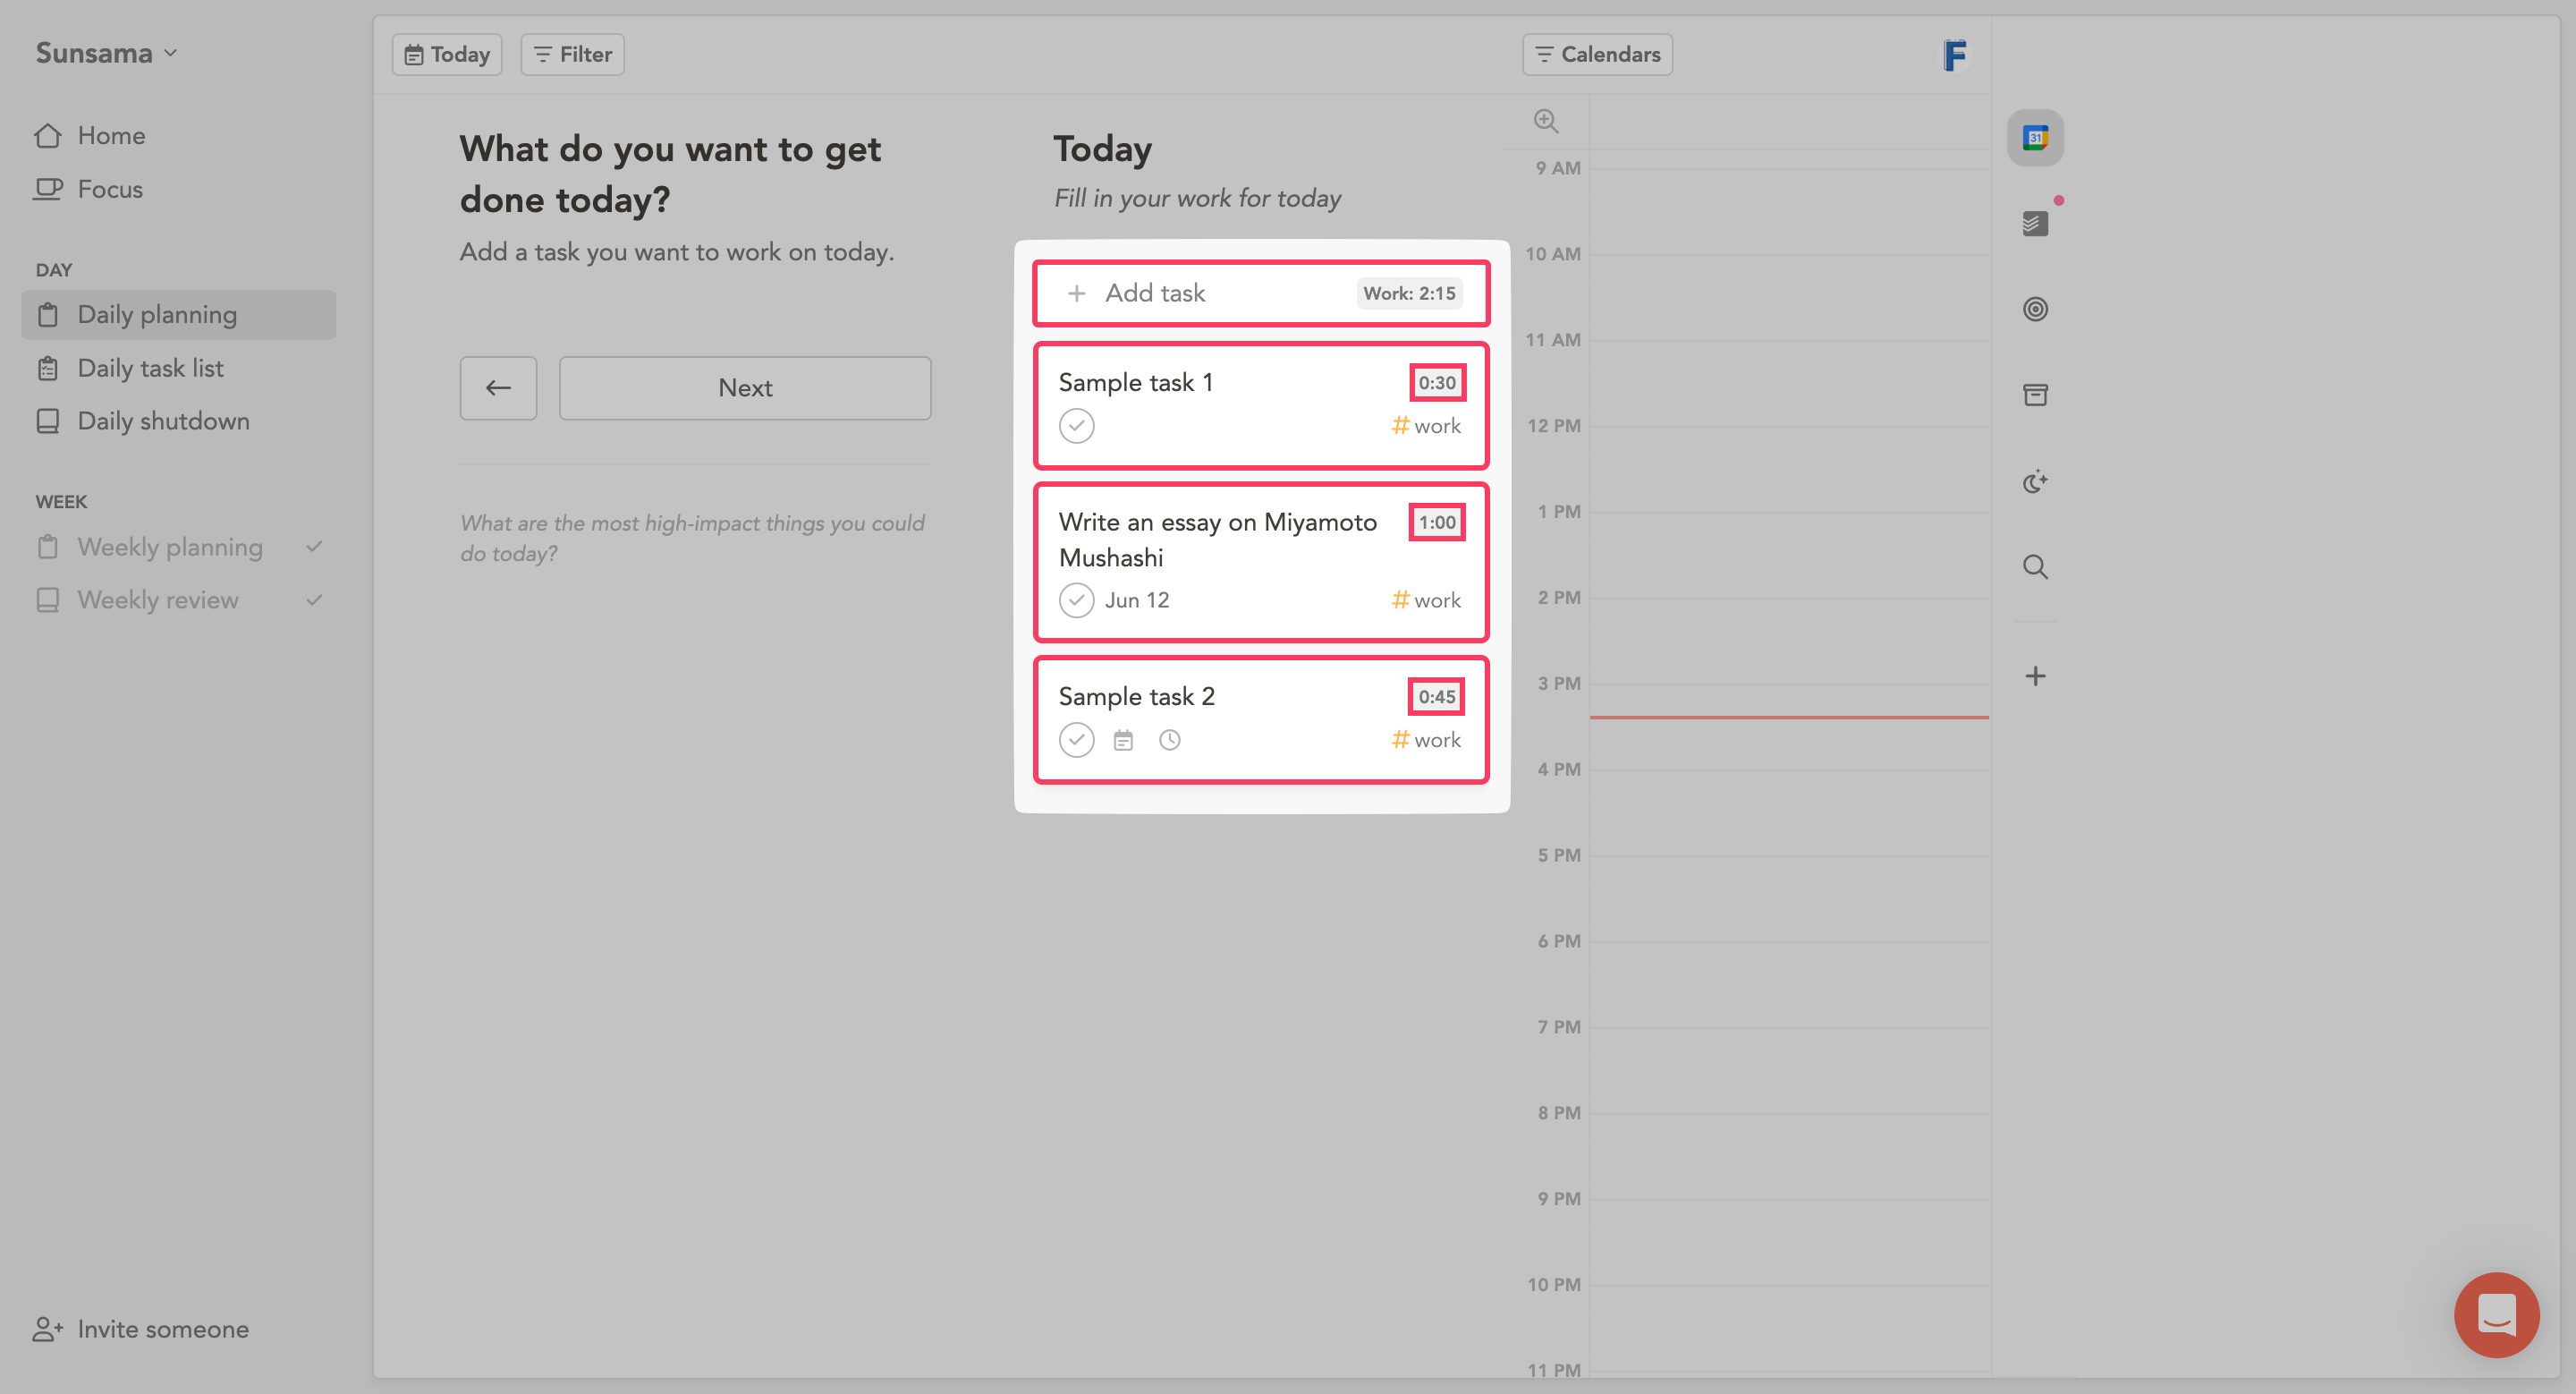This screenshot has width=2576, height=1394.
Task: Open the Sunsama workspace dropdown
Action: [x=106, y=53]
